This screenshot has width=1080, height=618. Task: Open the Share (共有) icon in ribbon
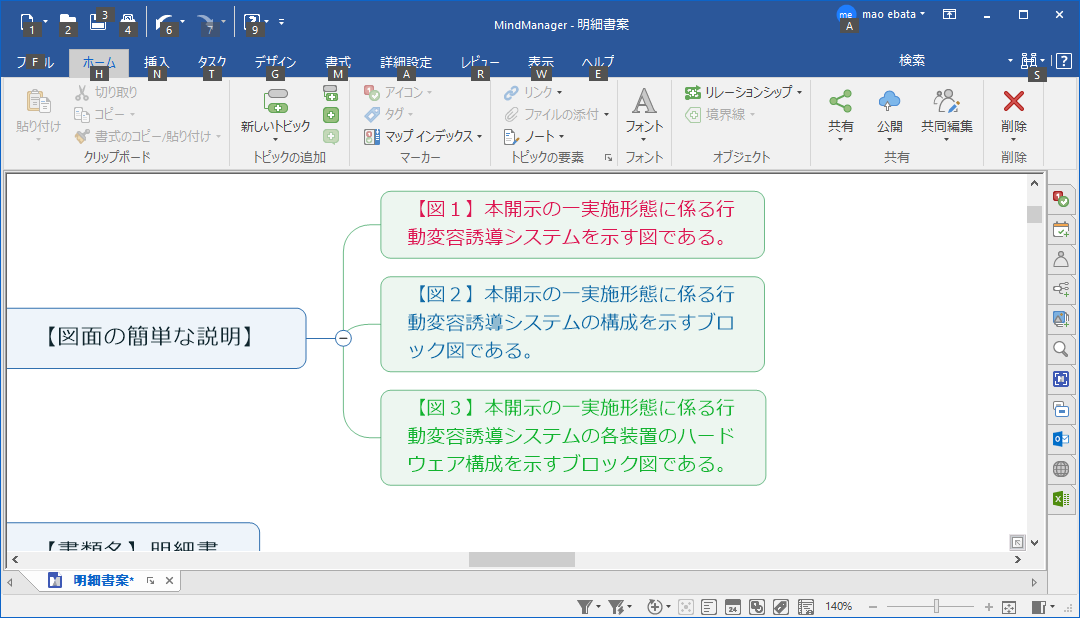(840, 101)
